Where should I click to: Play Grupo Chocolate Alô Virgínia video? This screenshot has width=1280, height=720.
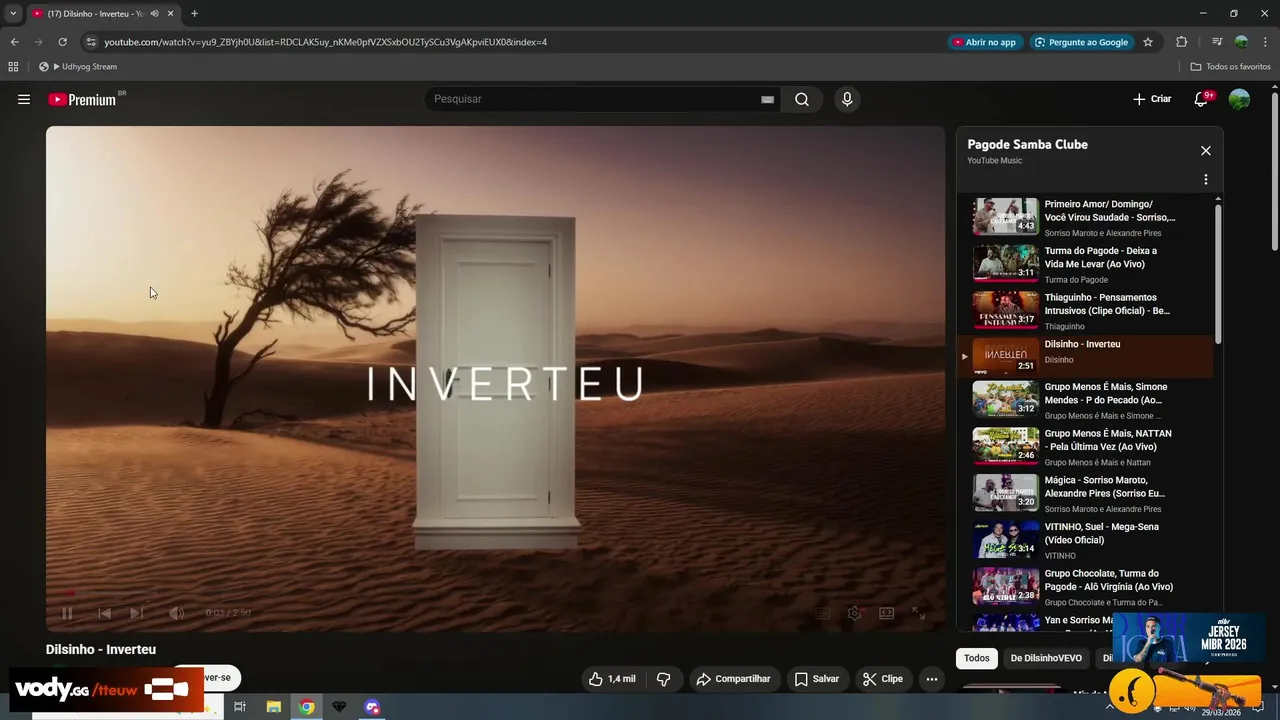[1086, 587]
